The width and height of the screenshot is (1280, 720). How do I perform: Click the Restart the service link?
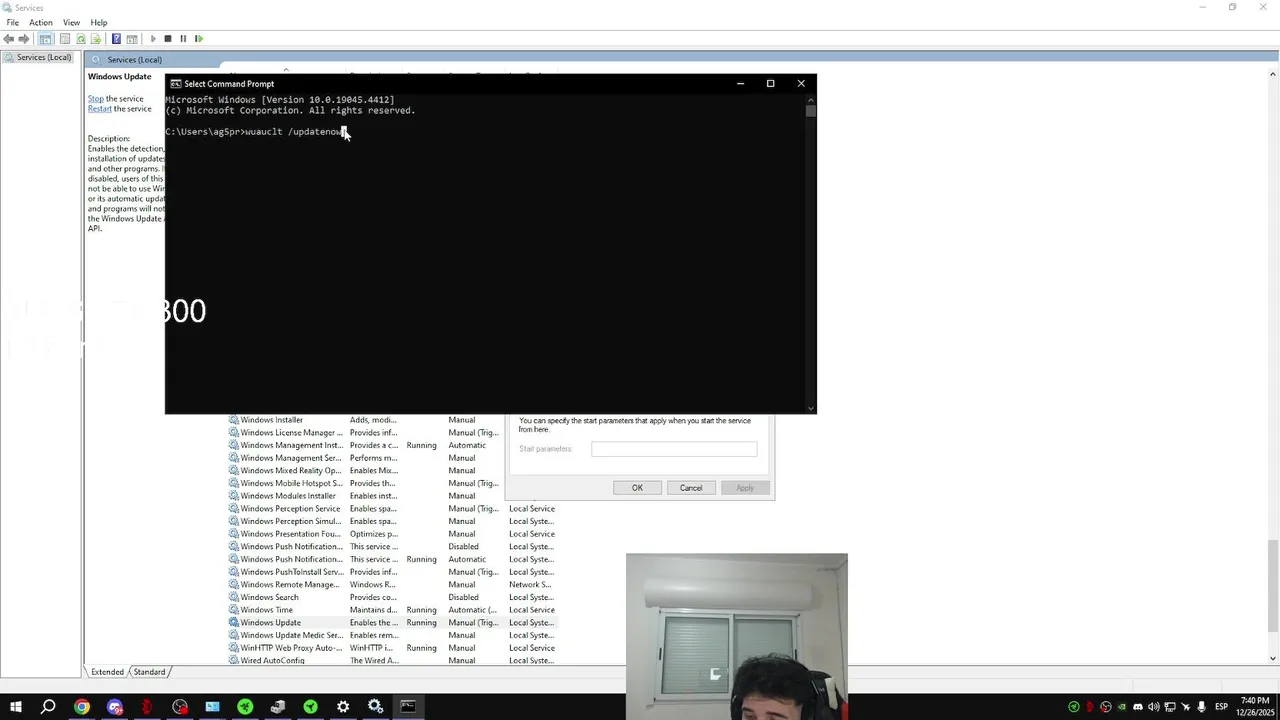pyautogui.click(x=100, y=109)
